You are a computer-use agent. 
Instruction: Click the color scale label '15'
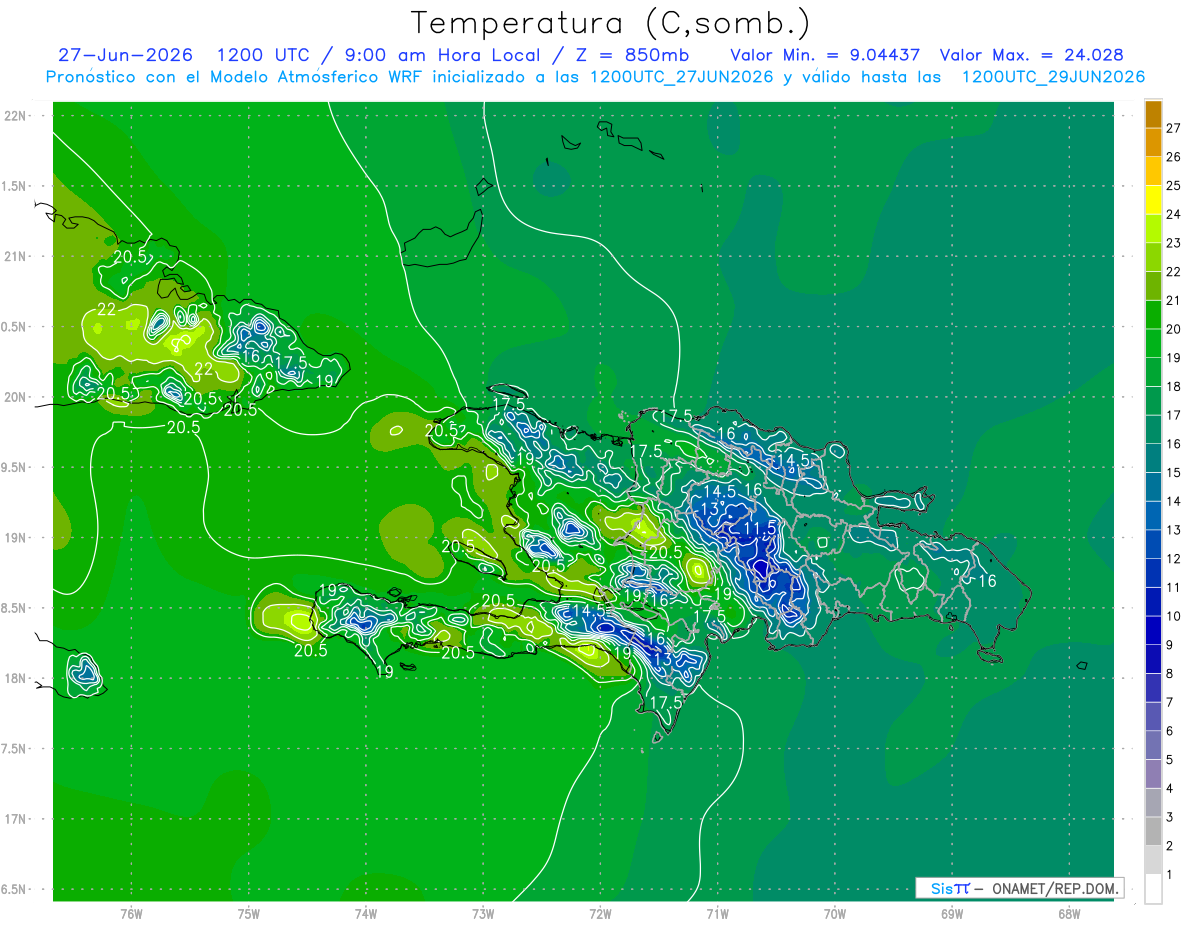tap(1173, 472)
